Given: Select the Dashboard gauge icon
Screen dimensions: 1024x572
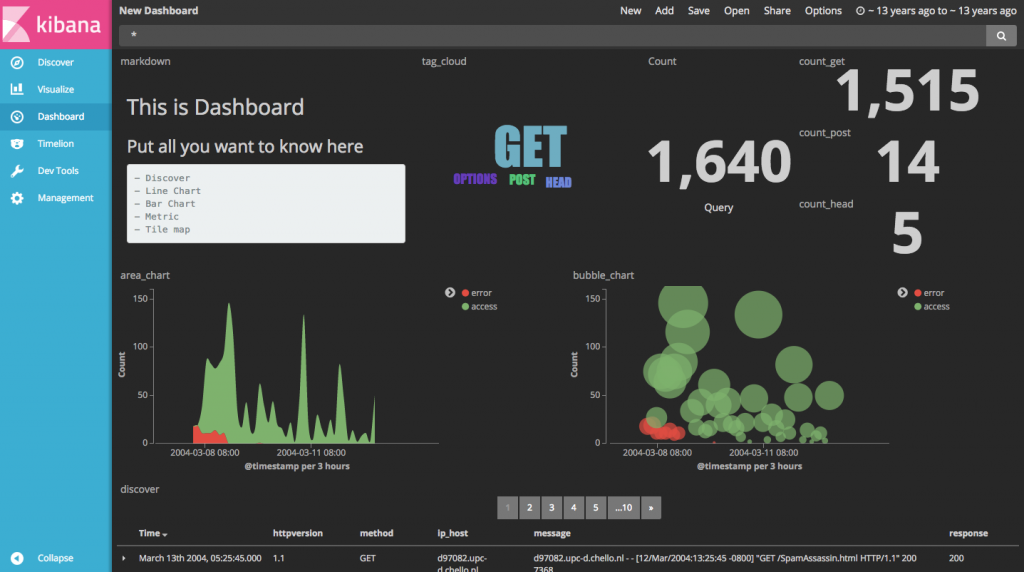Looking at the screenshot, I should (x=17, y=116).
